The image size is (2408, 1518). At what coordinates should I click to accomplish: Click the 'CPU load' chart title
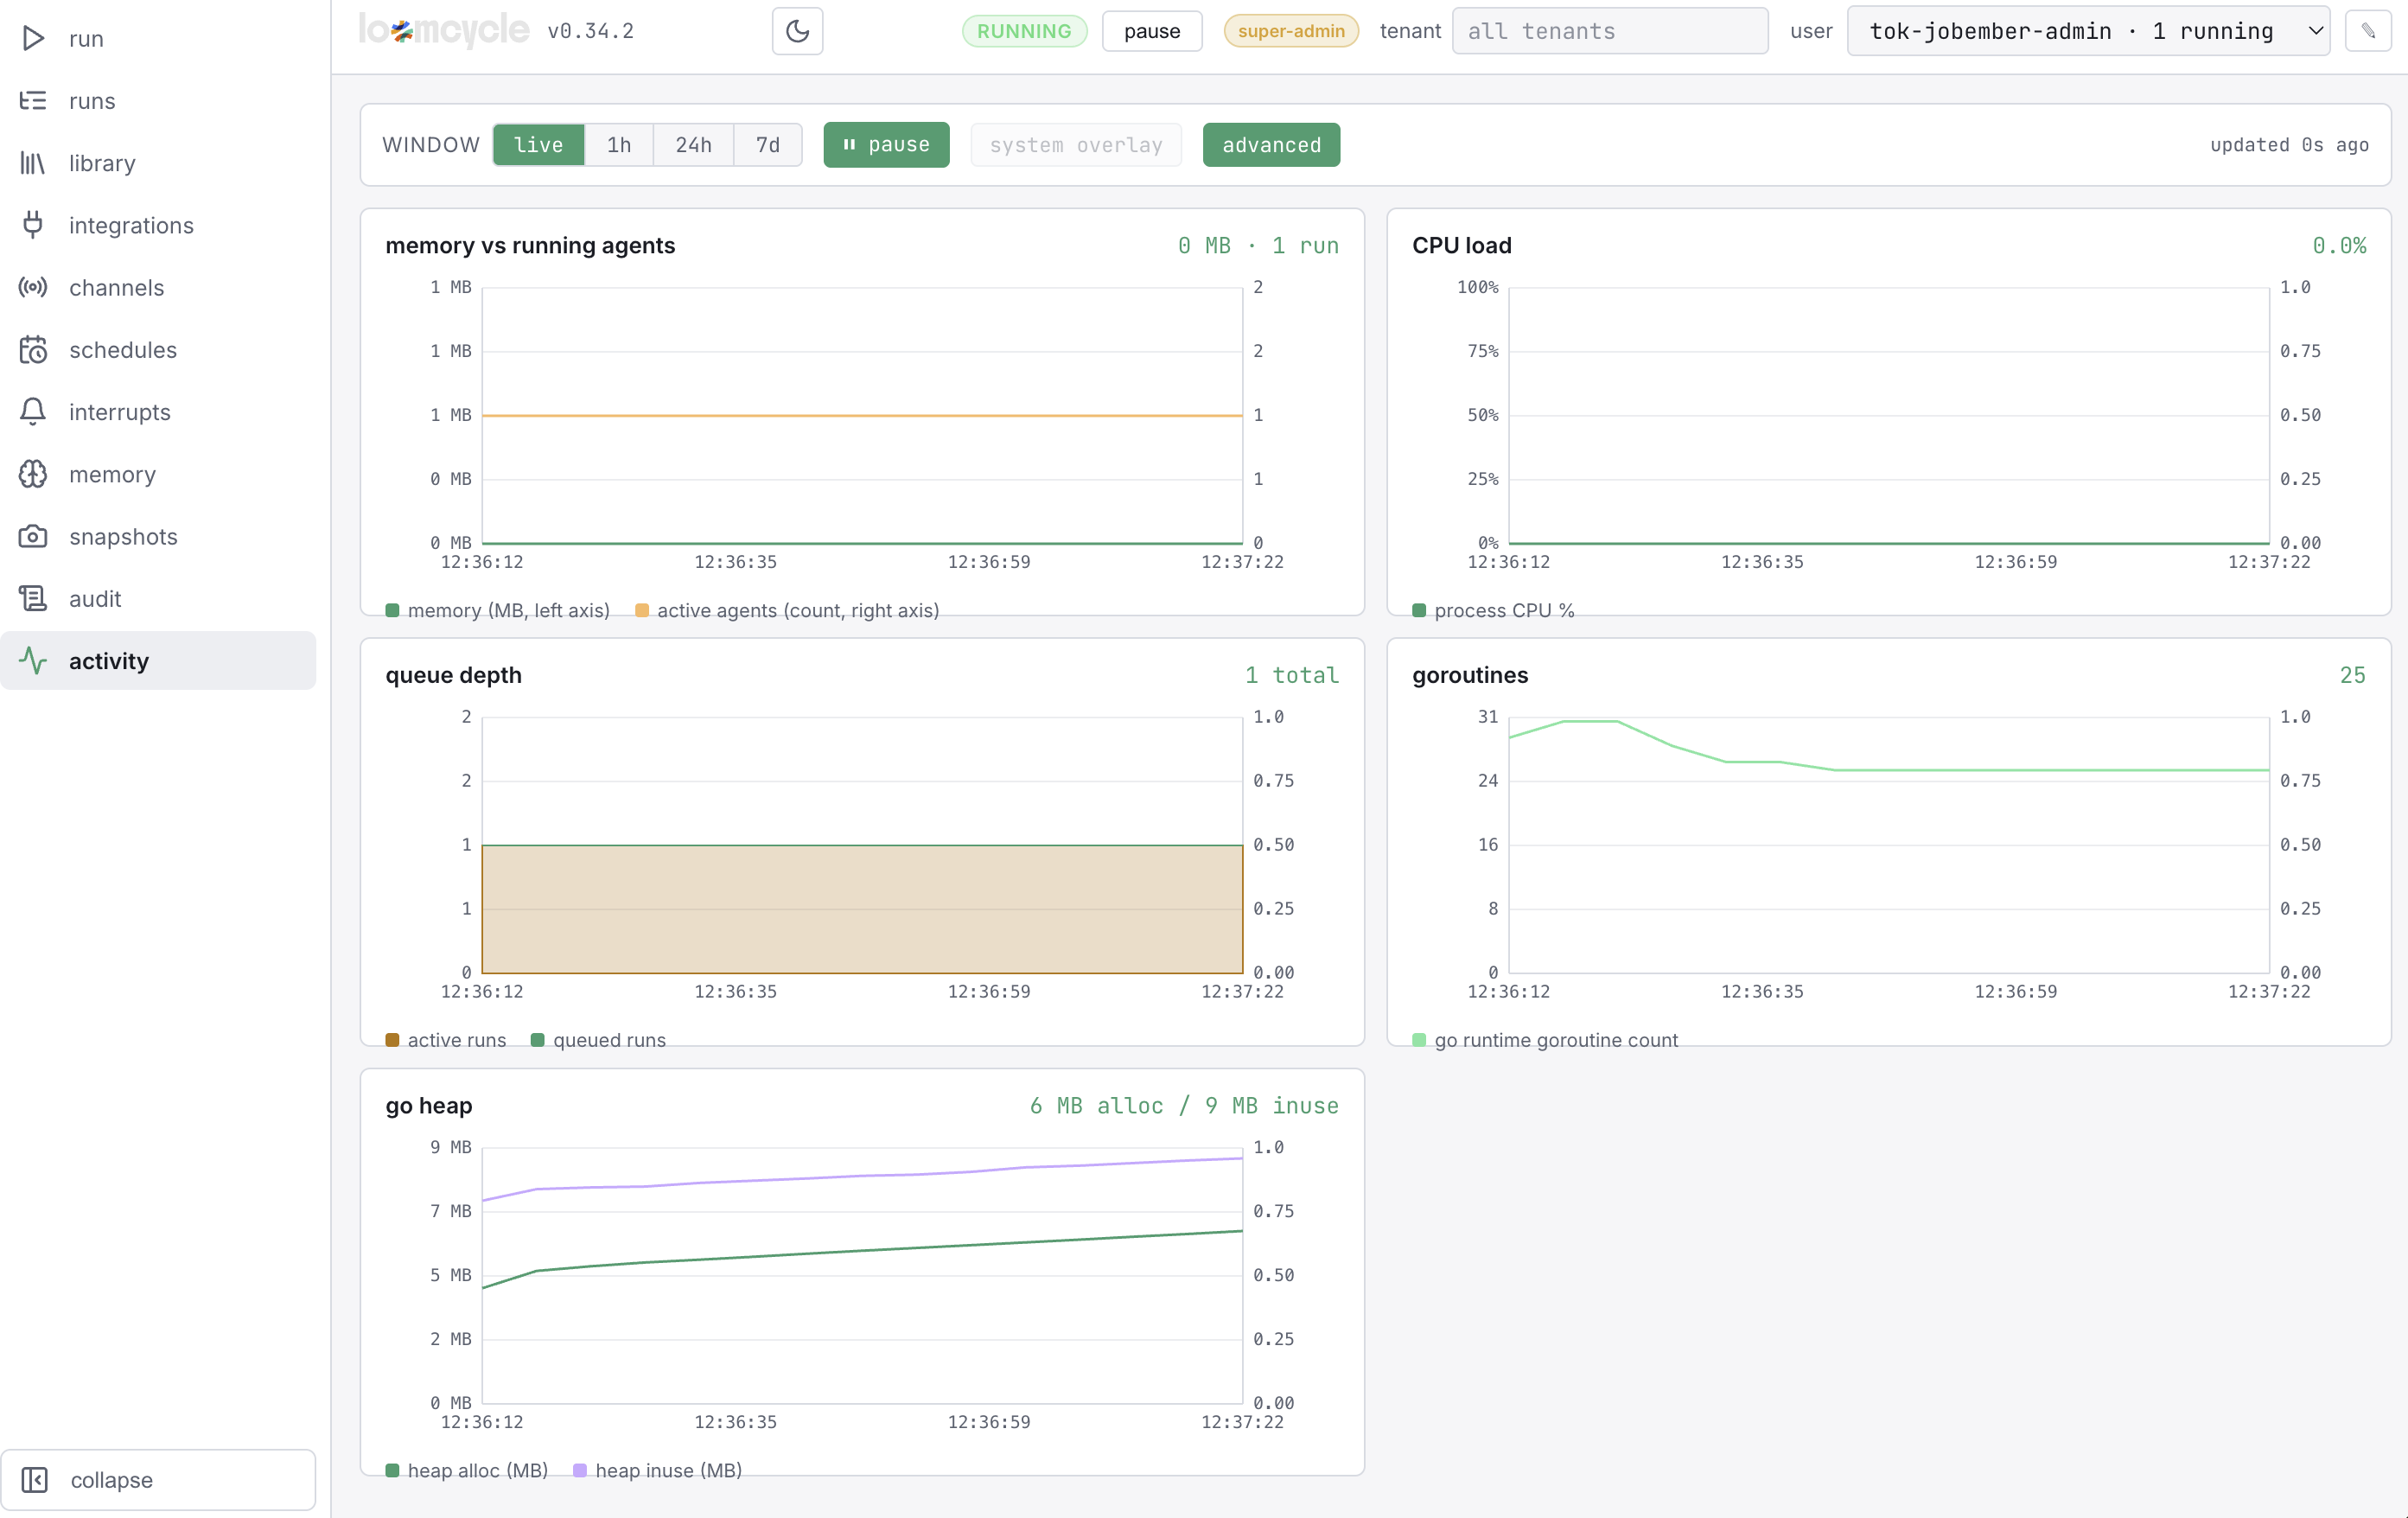pos(1462,246)
